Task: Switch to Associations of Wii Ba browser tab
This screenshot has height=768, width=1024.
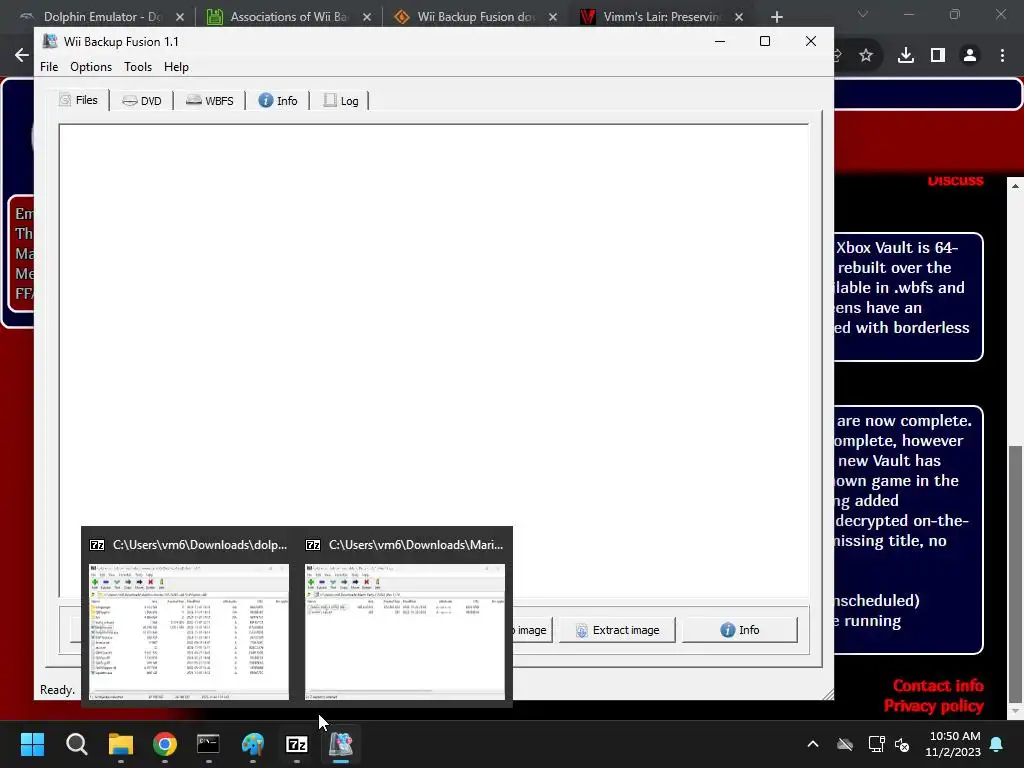Action: (x=287, y=17)
